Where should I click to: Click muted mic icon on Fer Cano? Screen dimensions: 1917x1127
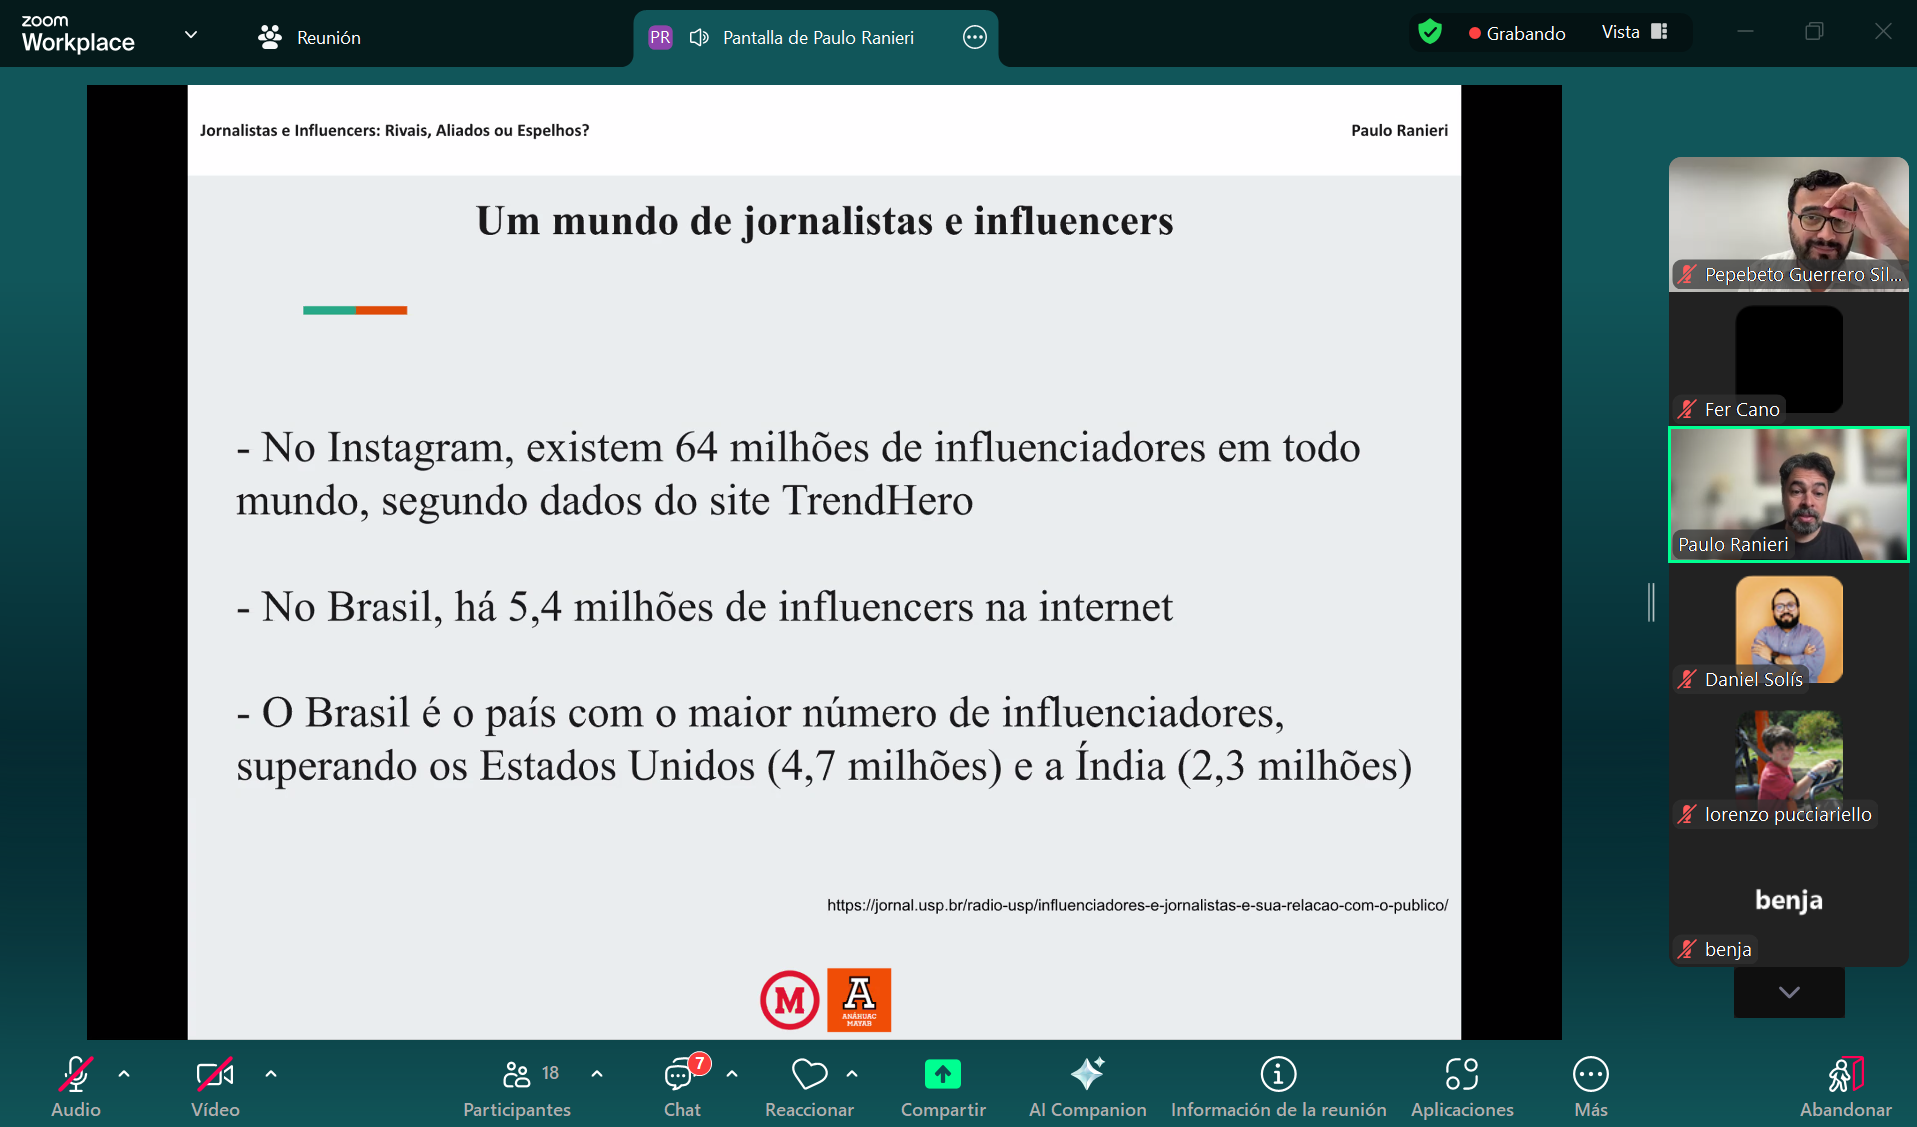tap(1687, 409)
